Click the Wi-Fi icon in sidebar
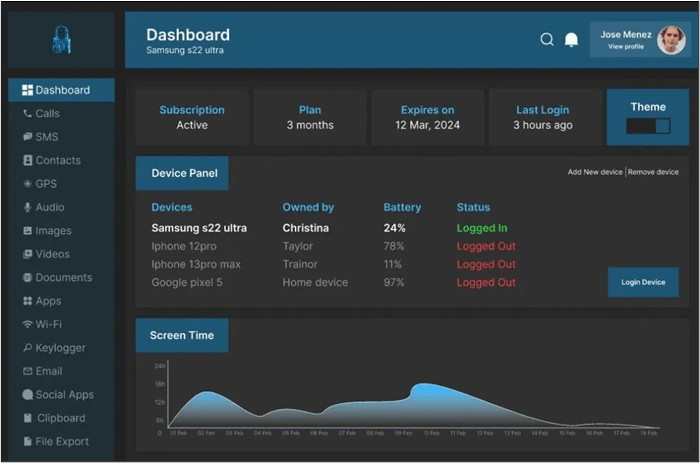Image resolution: width=700 pixels, height=463 pixels. [27, 325]
